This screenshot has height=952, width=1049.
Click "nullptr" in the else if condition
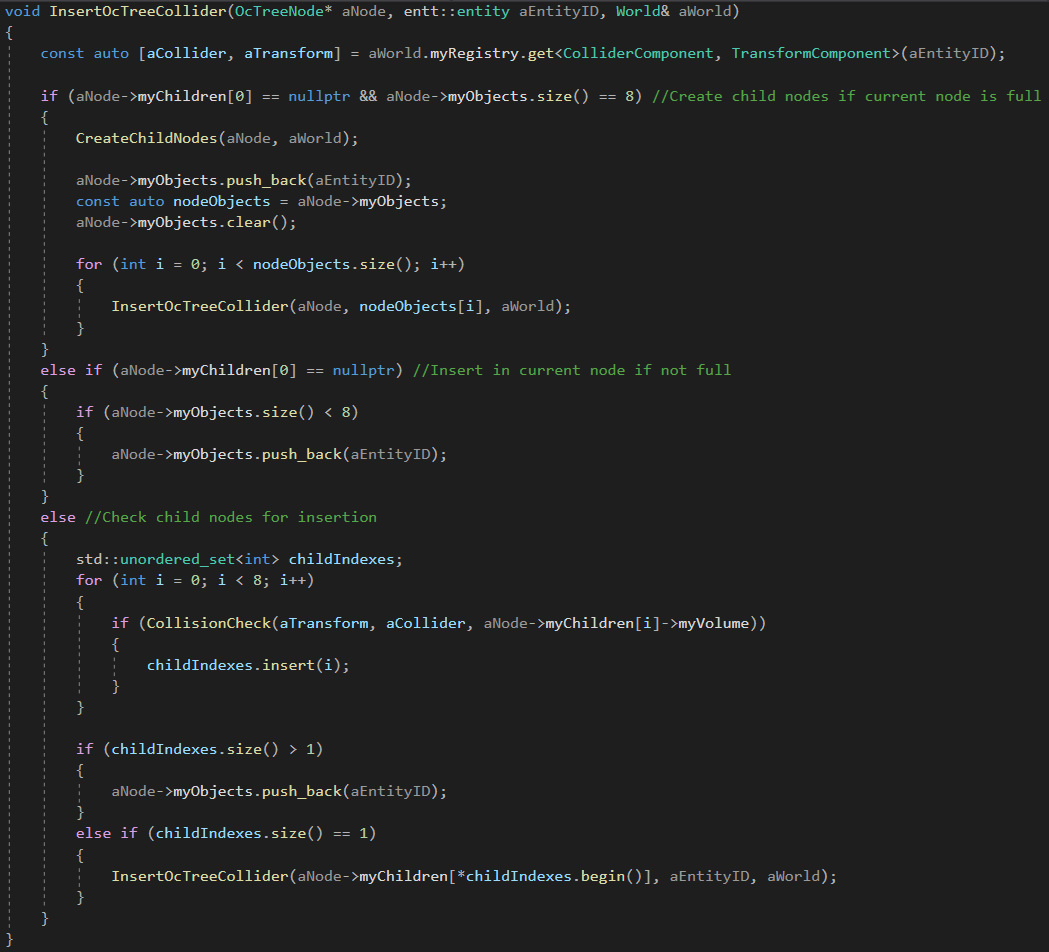click(x=363, y=370)
